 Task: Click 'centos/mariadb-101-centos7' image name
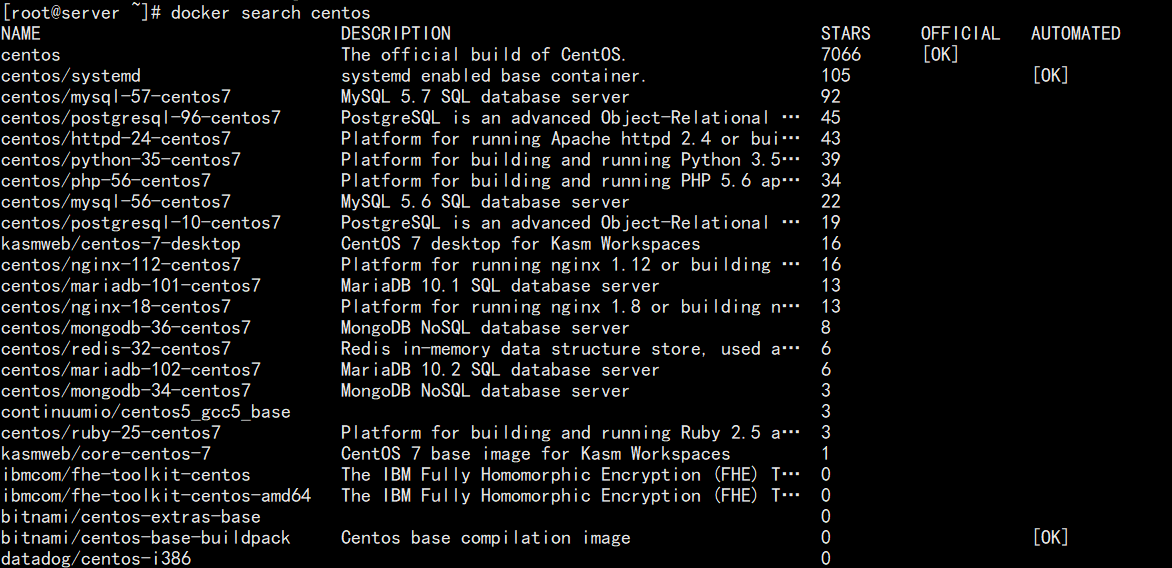131,285
